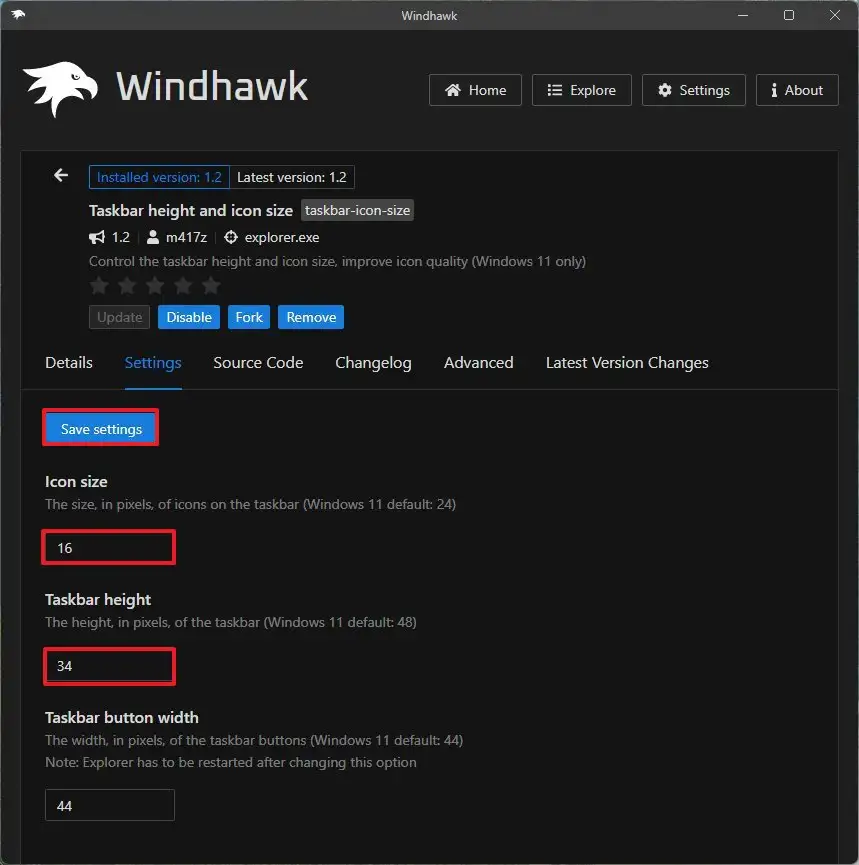Click the Taskbar height and icon size title

pyautogui.click(x=191, y=211)
